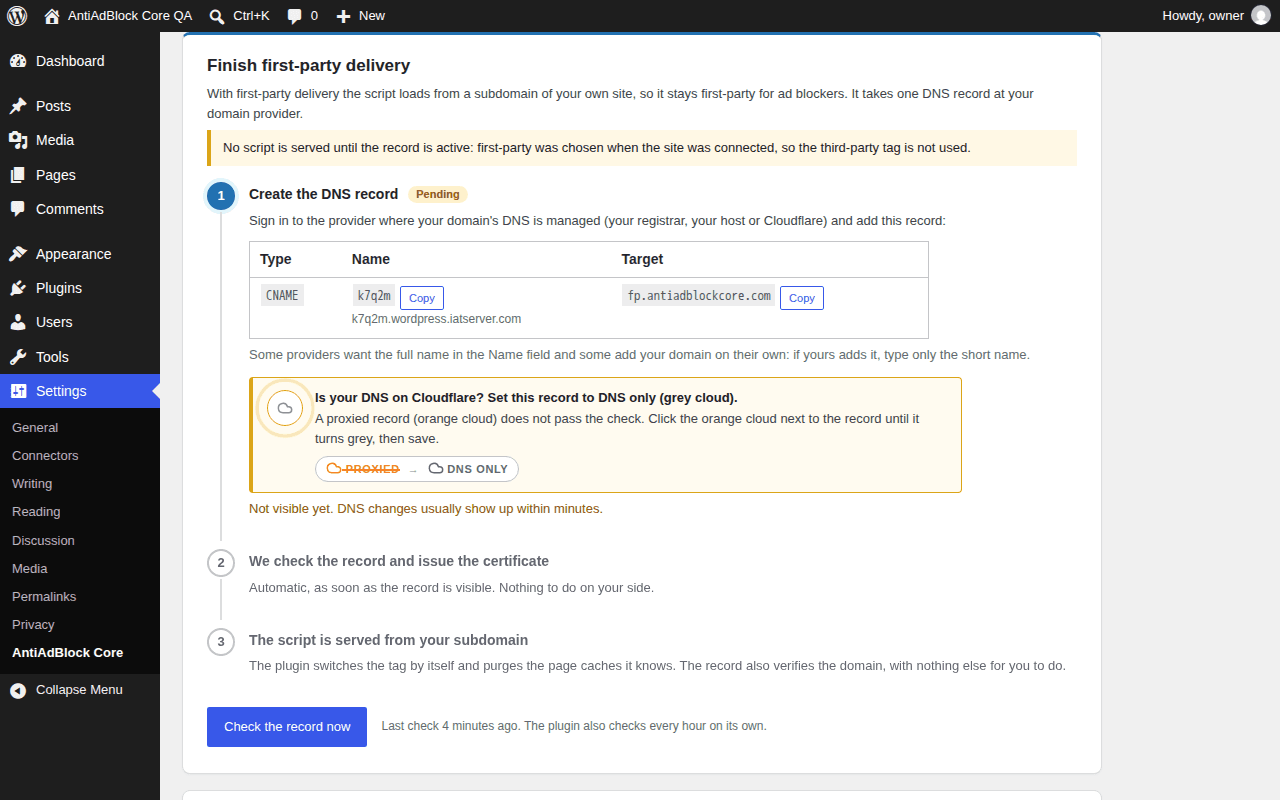The image size is (1280, 800).
Task: Open the Users menu
Action: point(80,322)
